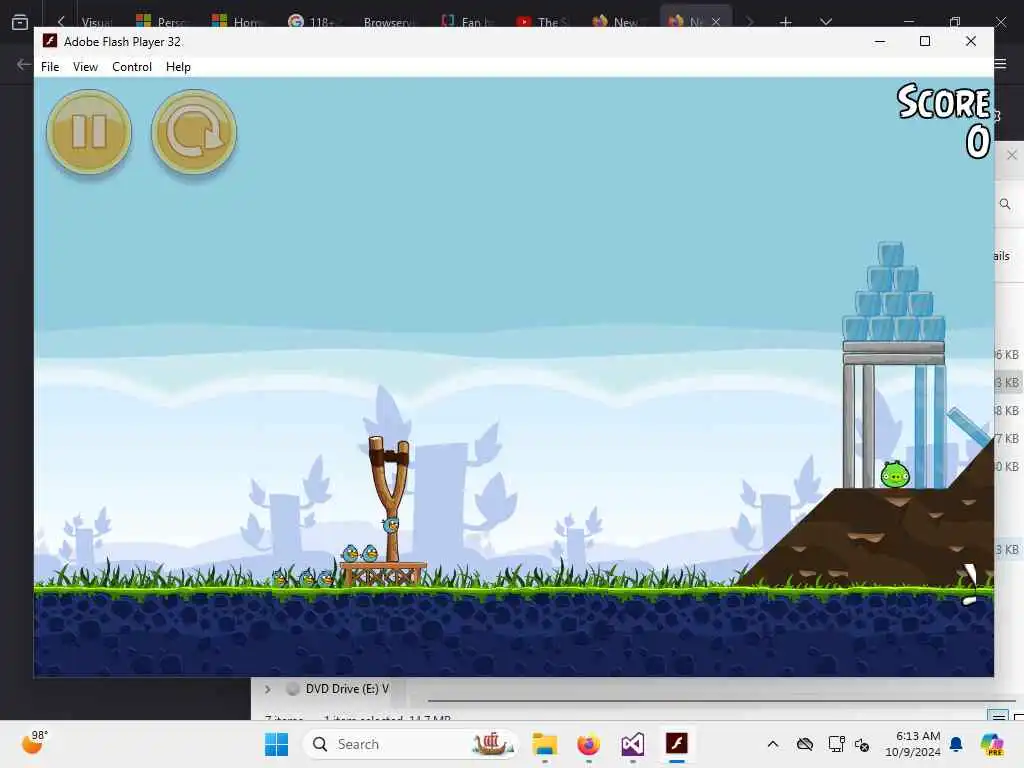Image resolution: width=1024 pixels, height=768 pixels.
Task: Click the top ice block of the pyramid
Action: pos(891,255)
